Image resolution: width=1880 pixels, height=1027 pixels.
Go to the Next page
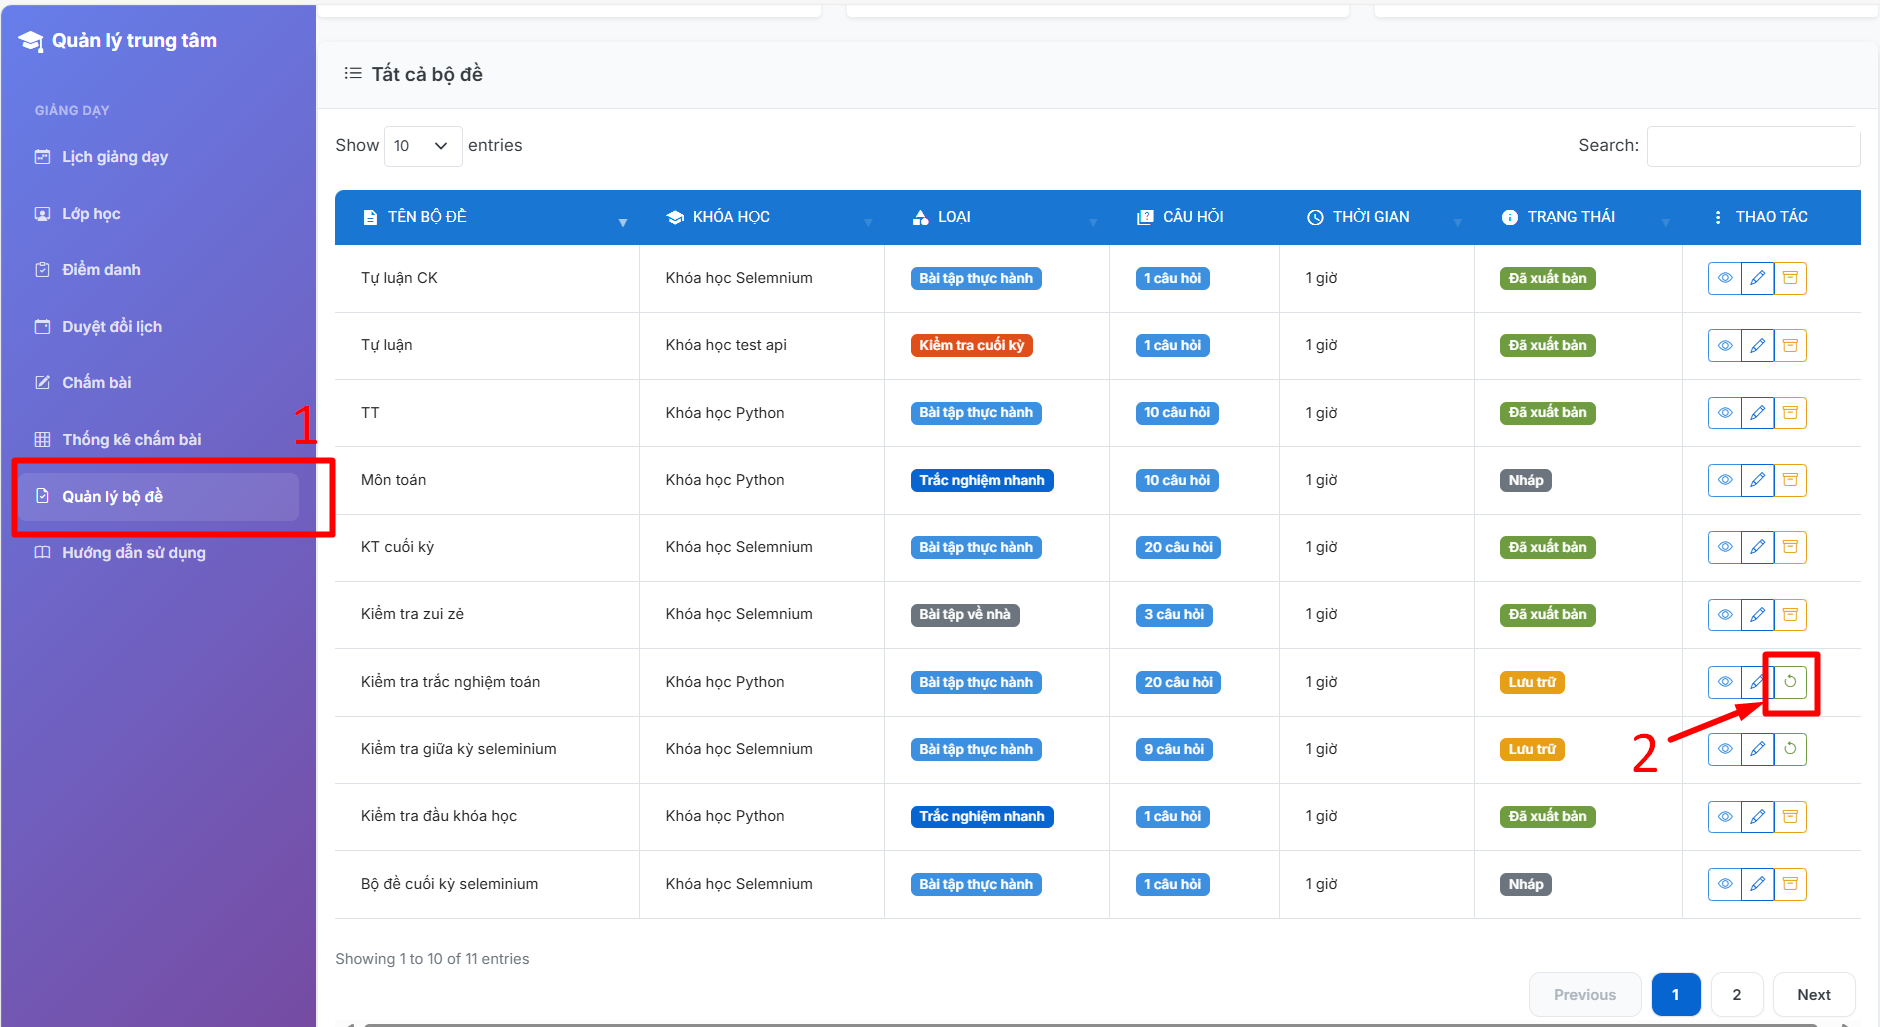[x=1813, y=995]
